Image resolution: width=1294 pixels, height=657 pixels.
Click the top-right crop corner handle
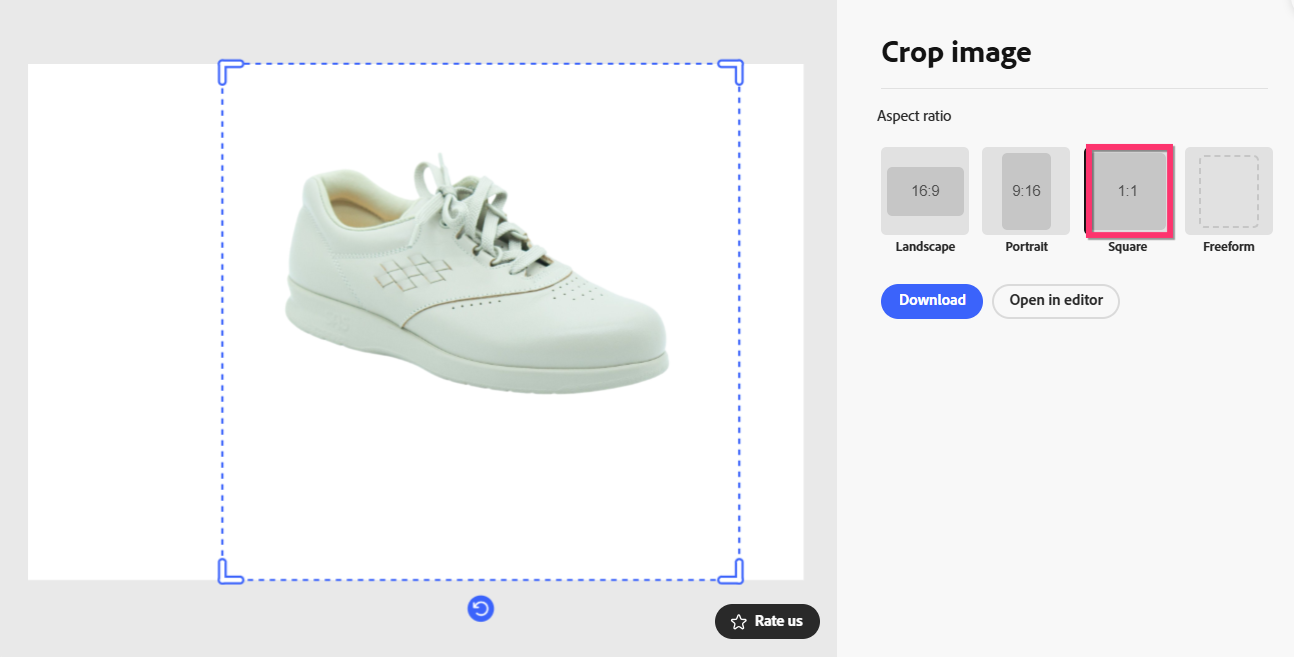tap(731, 71)
